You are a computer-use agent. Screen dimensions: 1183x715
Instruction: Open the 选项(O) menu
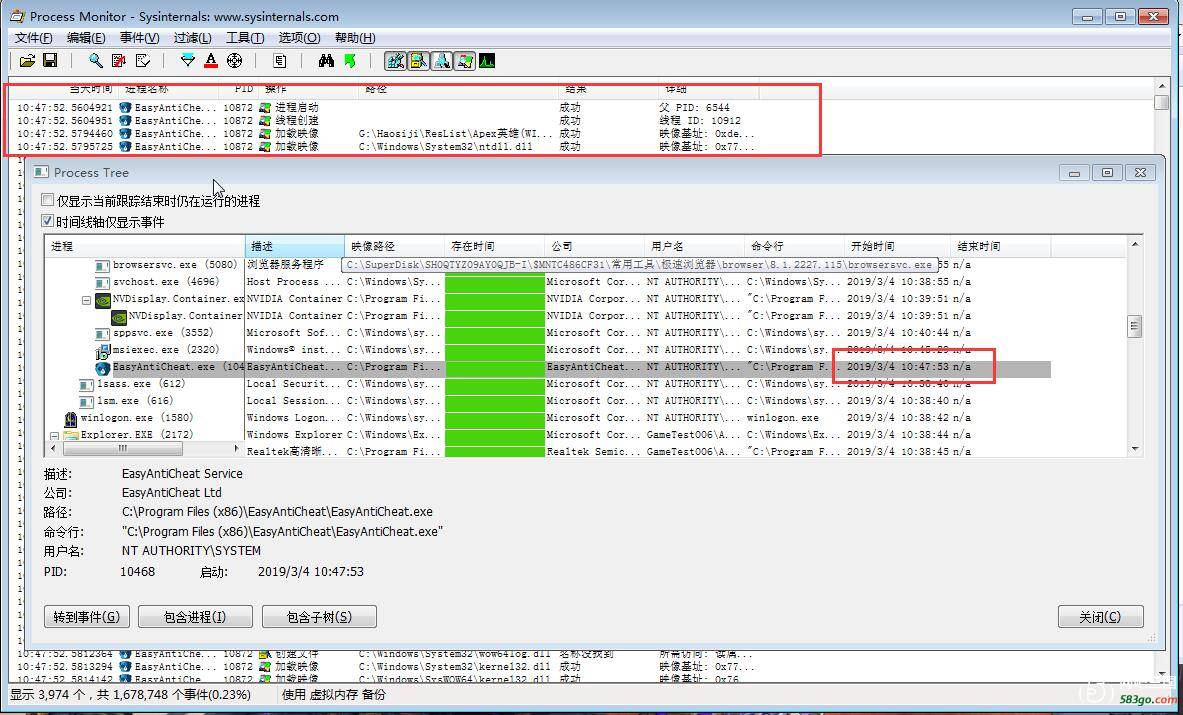300,38
